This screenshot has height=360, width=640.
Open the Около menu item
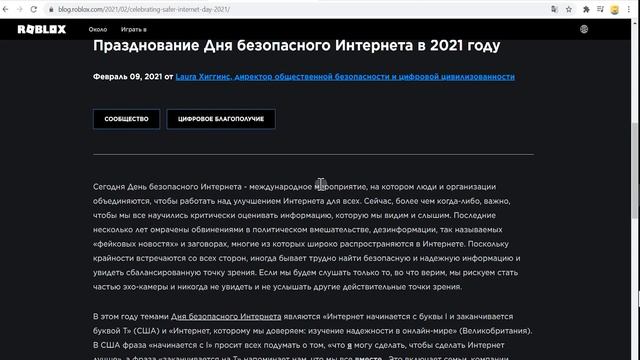point(98,29)
